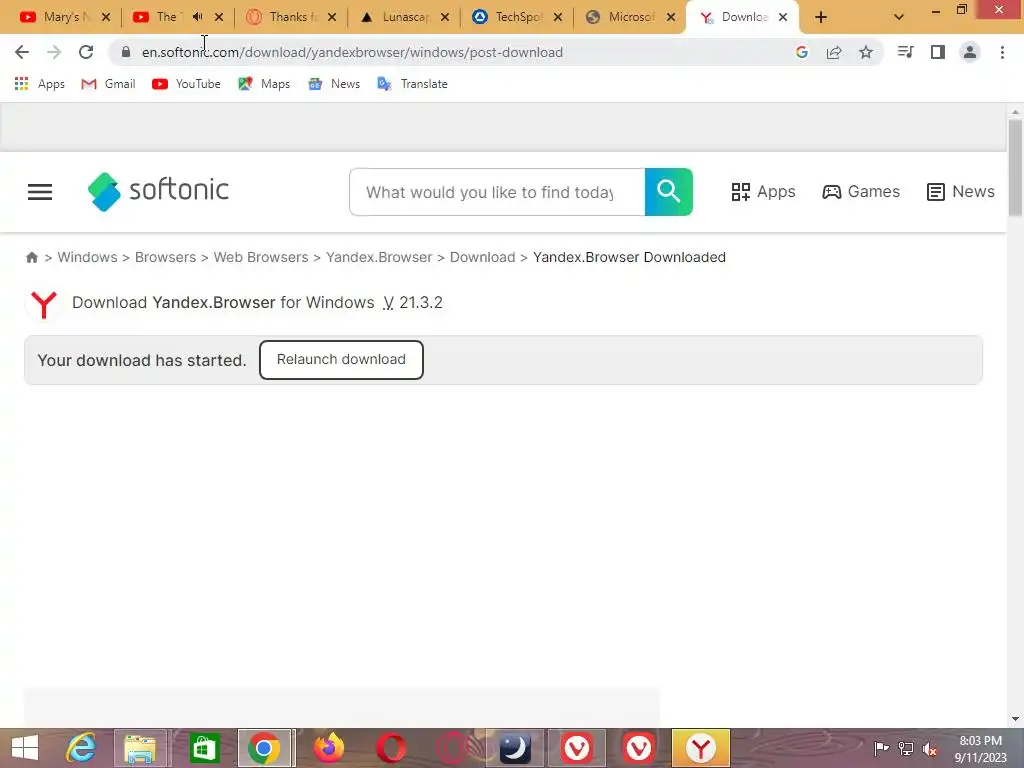Open the YouTube bookmark

tap(186, 84)
